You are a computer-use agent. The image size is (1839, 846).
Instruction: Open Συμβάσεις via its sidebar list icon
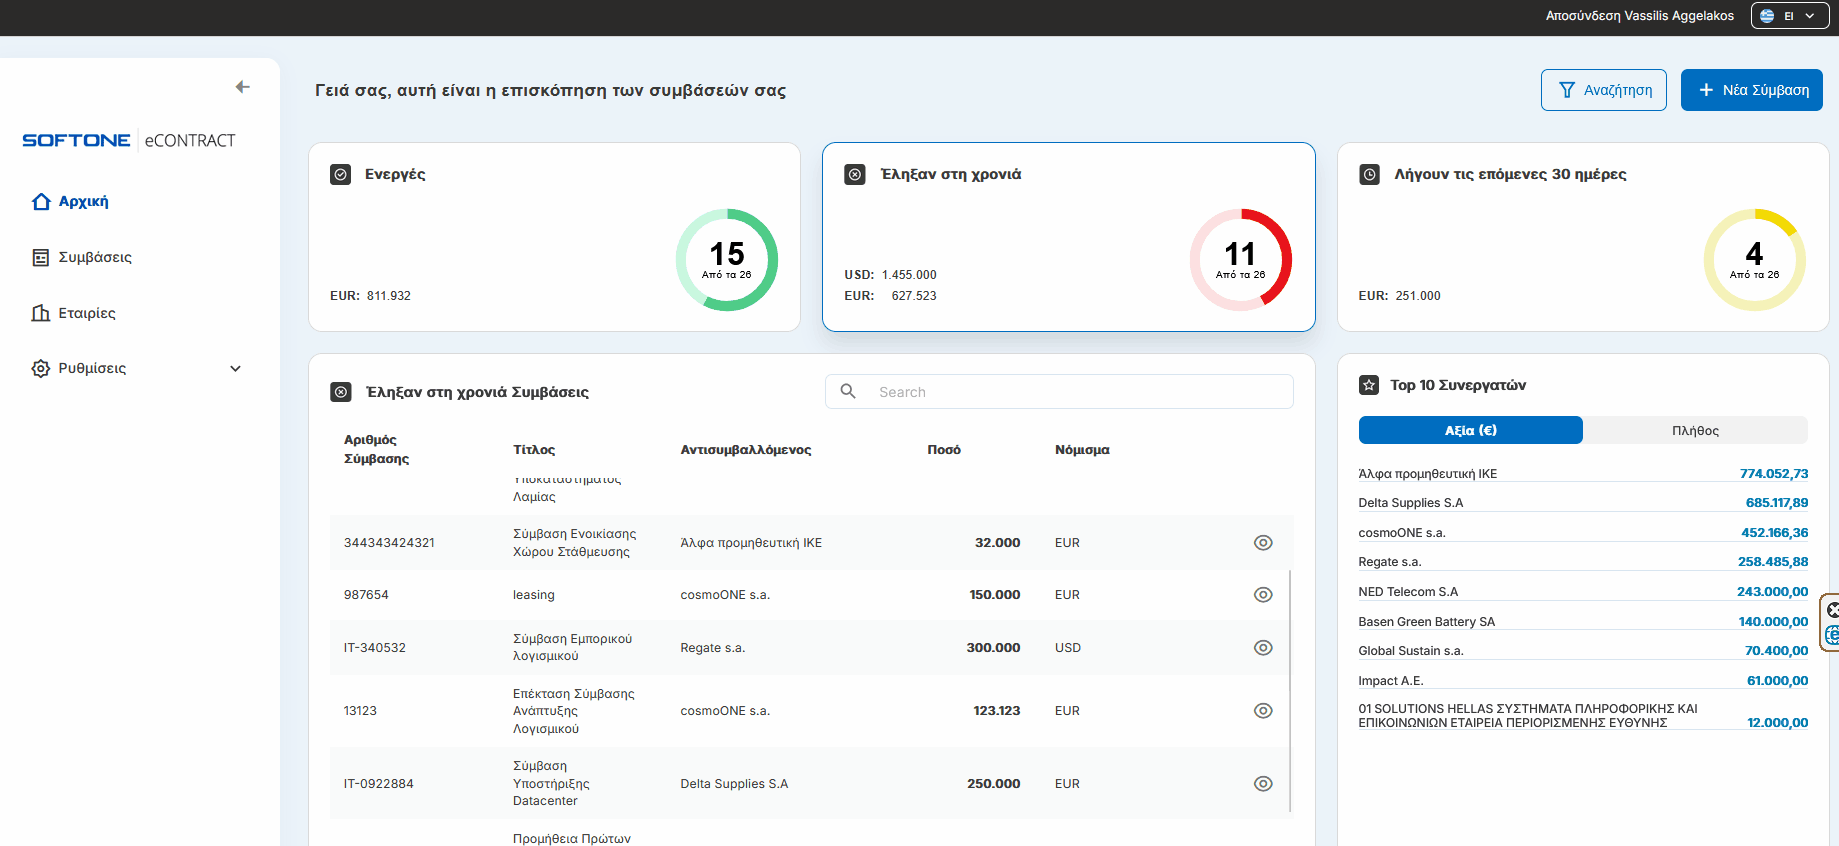(x=41, y=258)
